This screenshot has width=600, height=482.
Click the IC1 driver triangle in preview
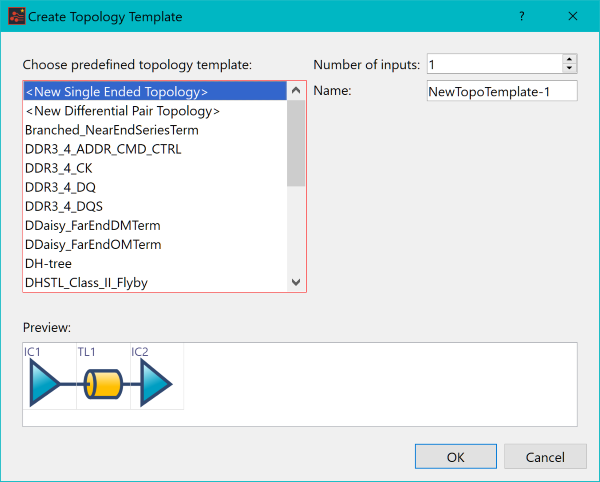[45, 383]
